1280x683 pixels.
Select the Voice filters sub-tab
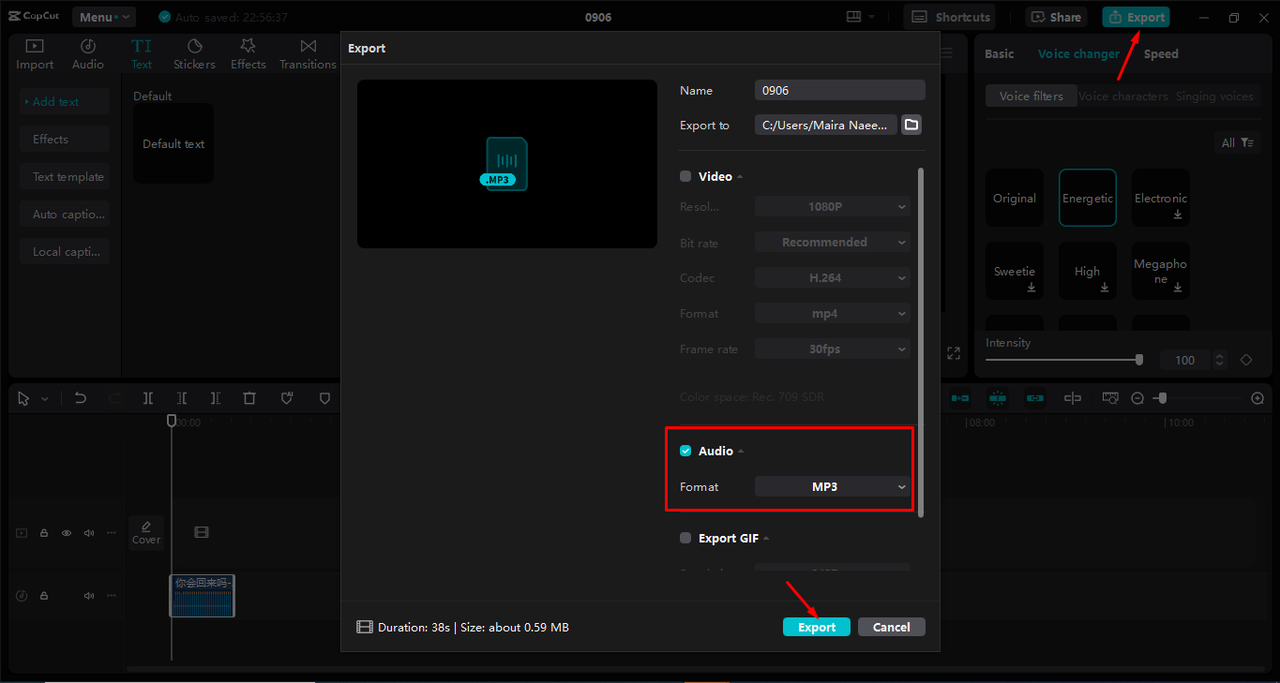coord(1031,96)
